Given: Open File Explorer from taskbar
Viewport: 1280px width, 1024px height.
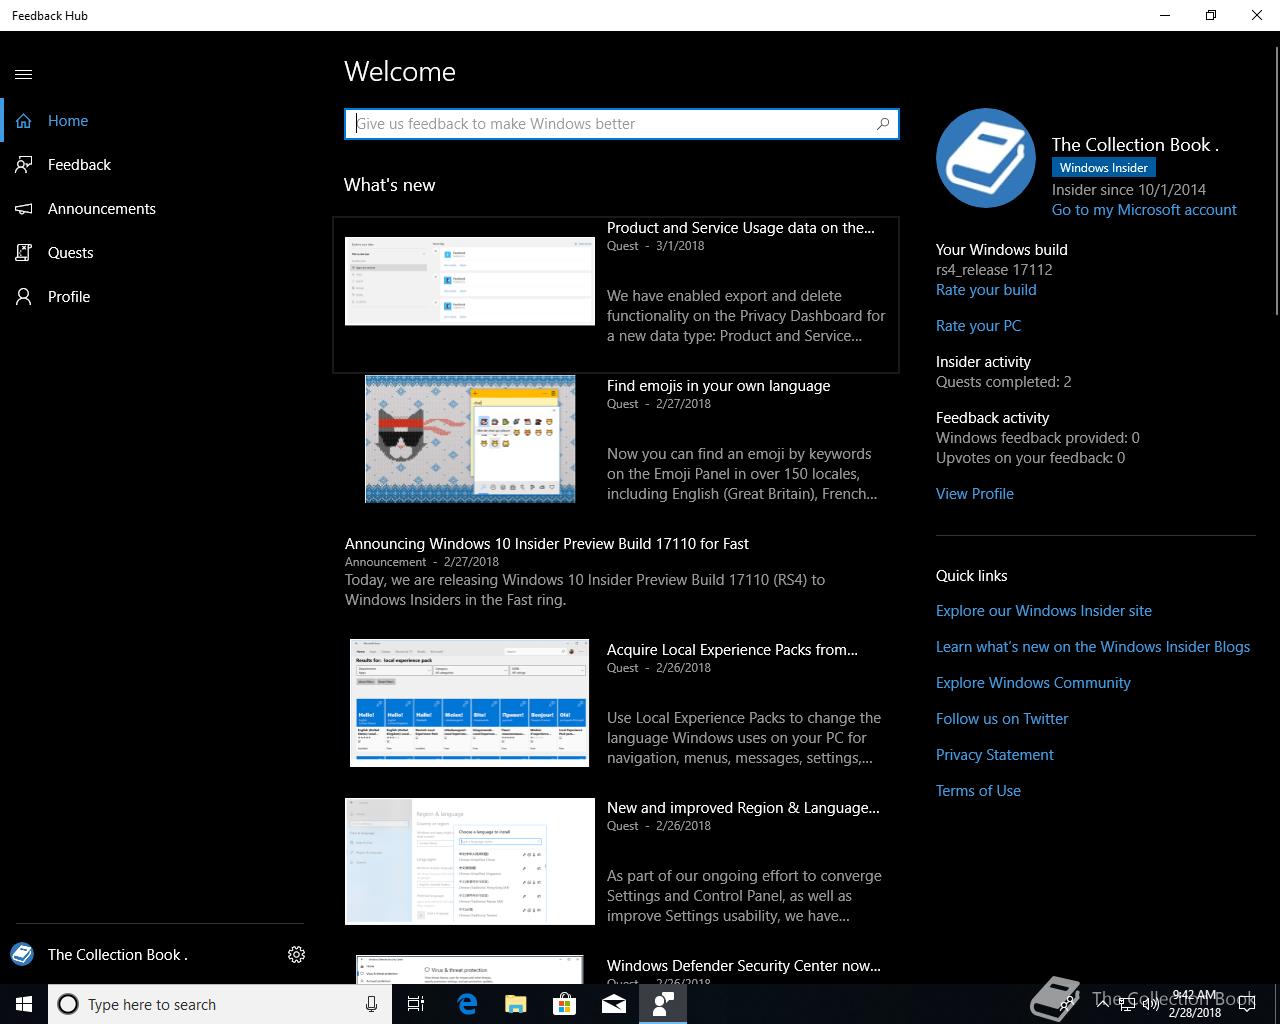Looking at the screenshot, I should [515, 1004].
